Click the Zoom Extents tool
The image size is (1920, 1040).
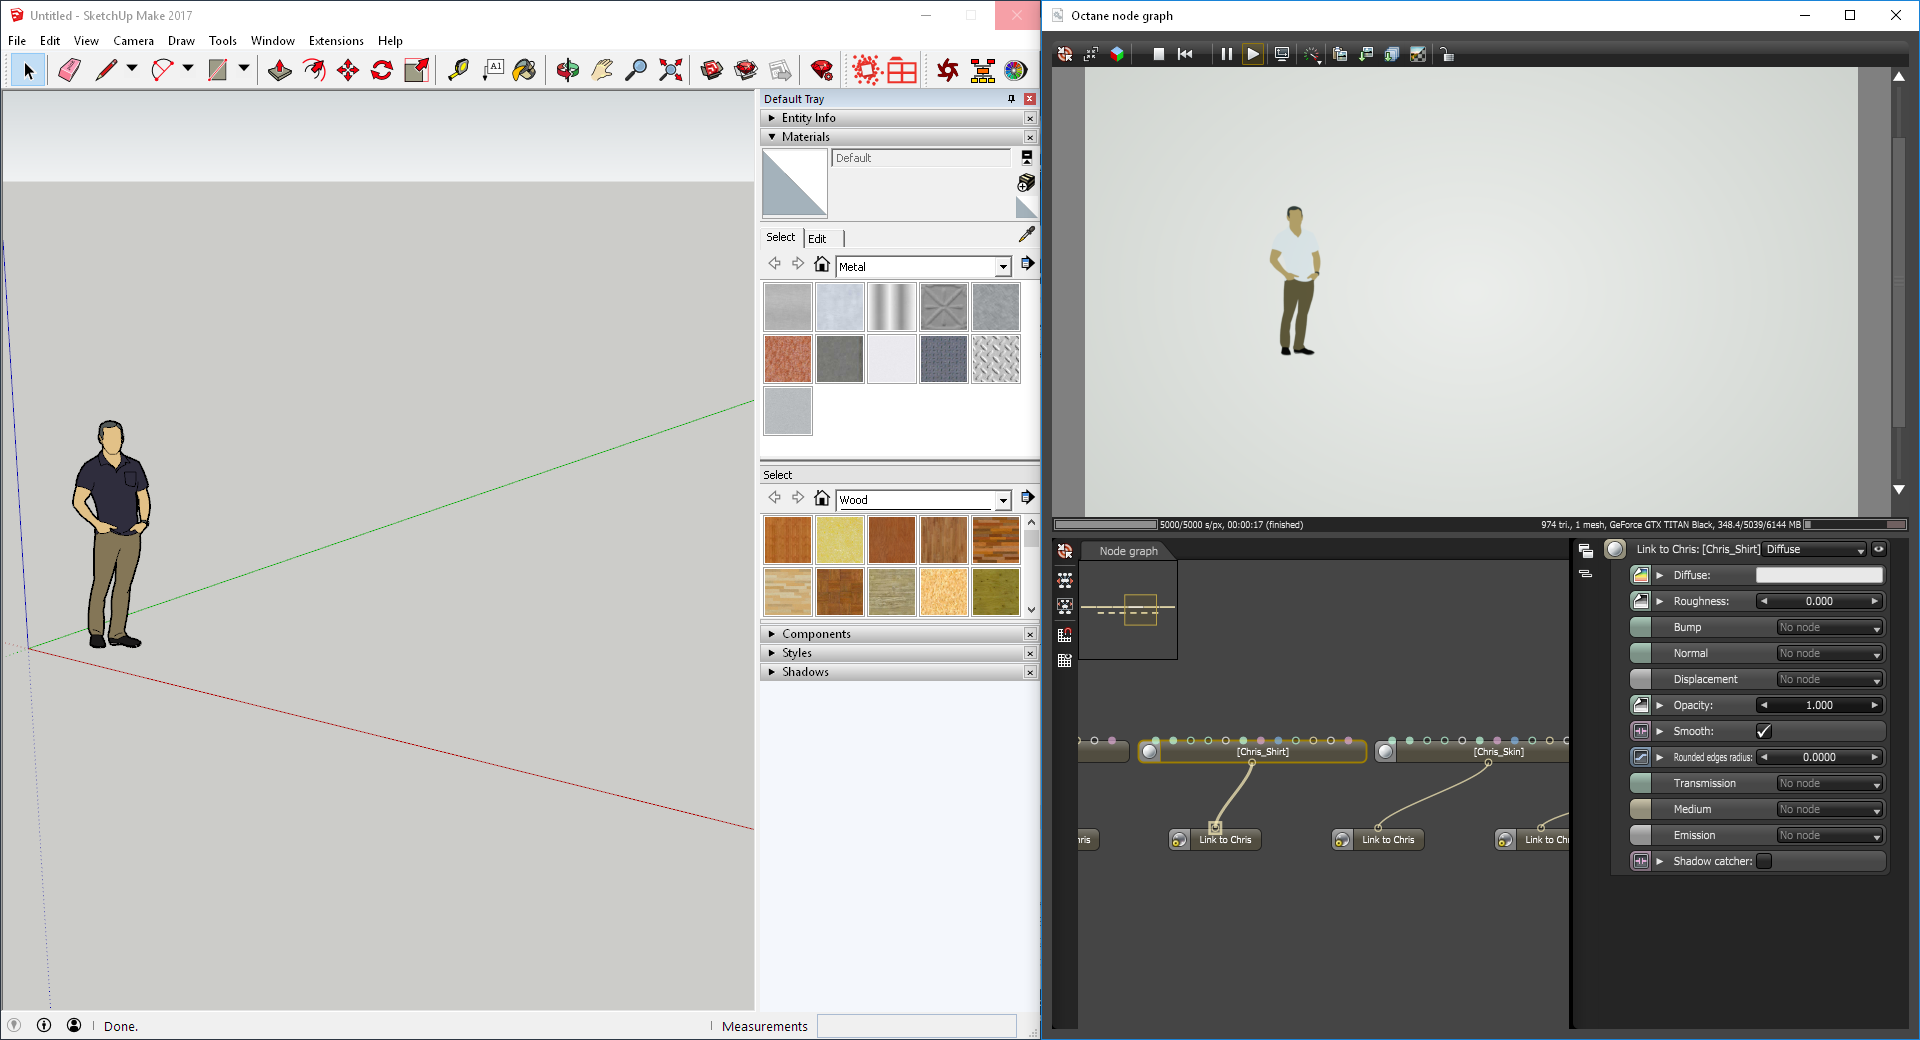tap(671, 70)
